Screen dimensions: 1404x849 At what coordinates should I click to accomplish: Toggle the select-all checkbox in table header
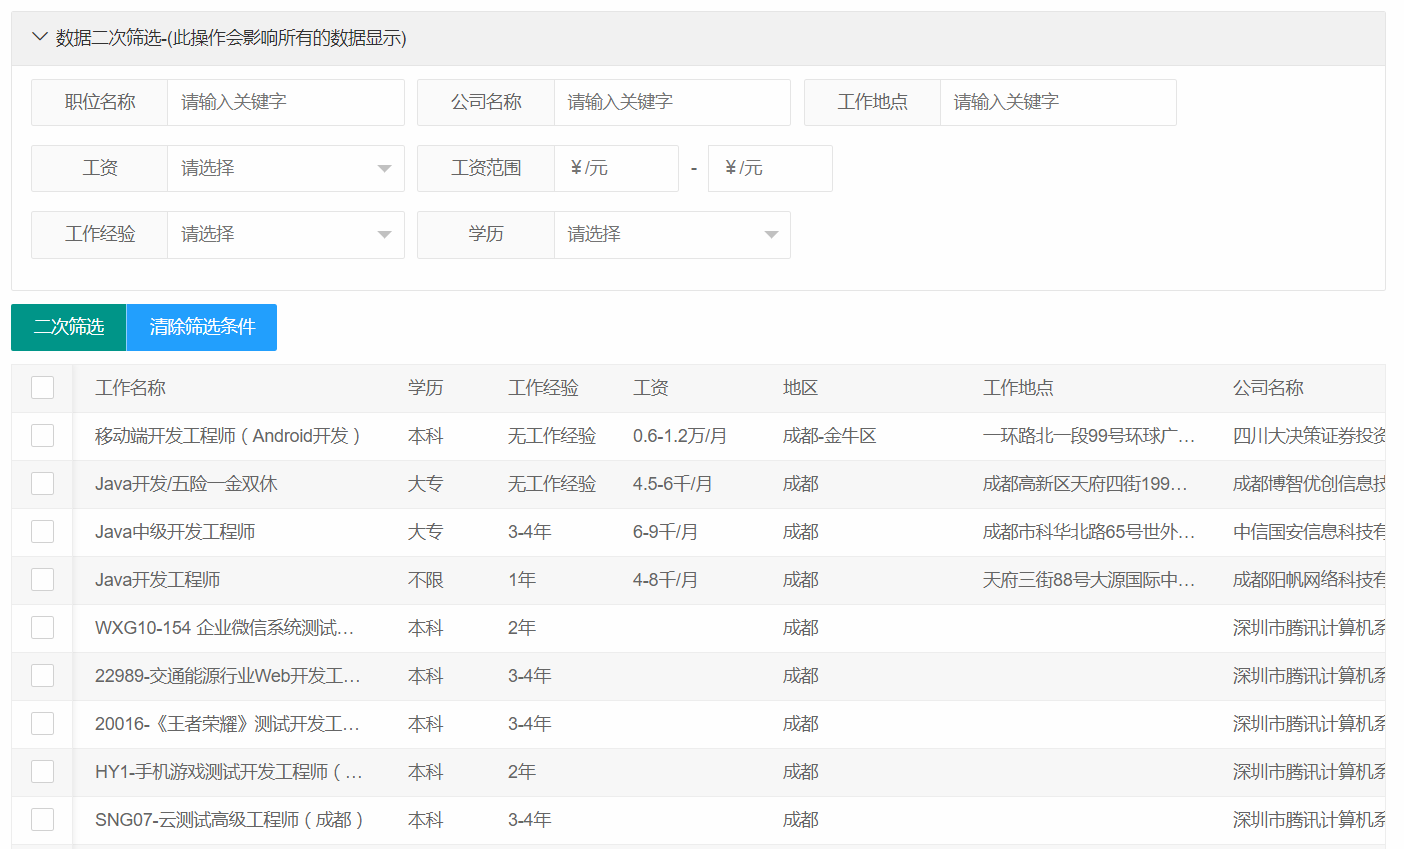42,387
